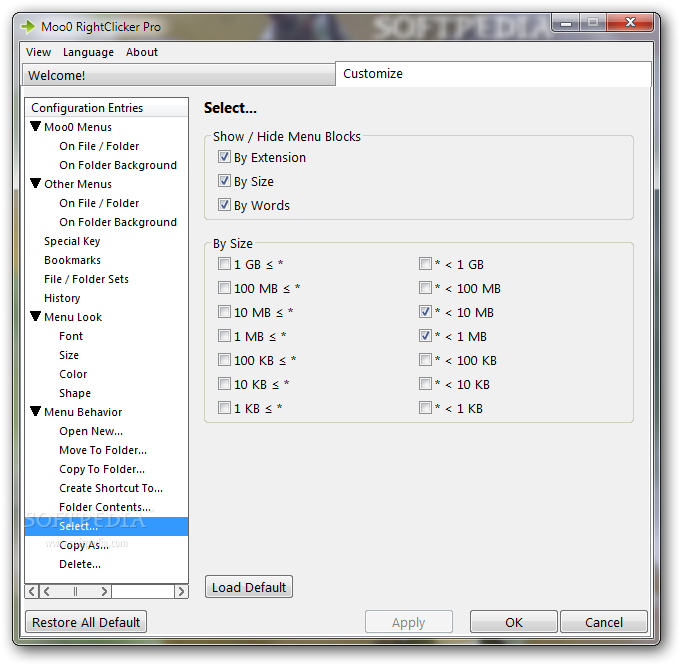This screenshot has width=681, height=666.
Task: Disable the * < 1 MB checkbox
Action: [425, 335]
